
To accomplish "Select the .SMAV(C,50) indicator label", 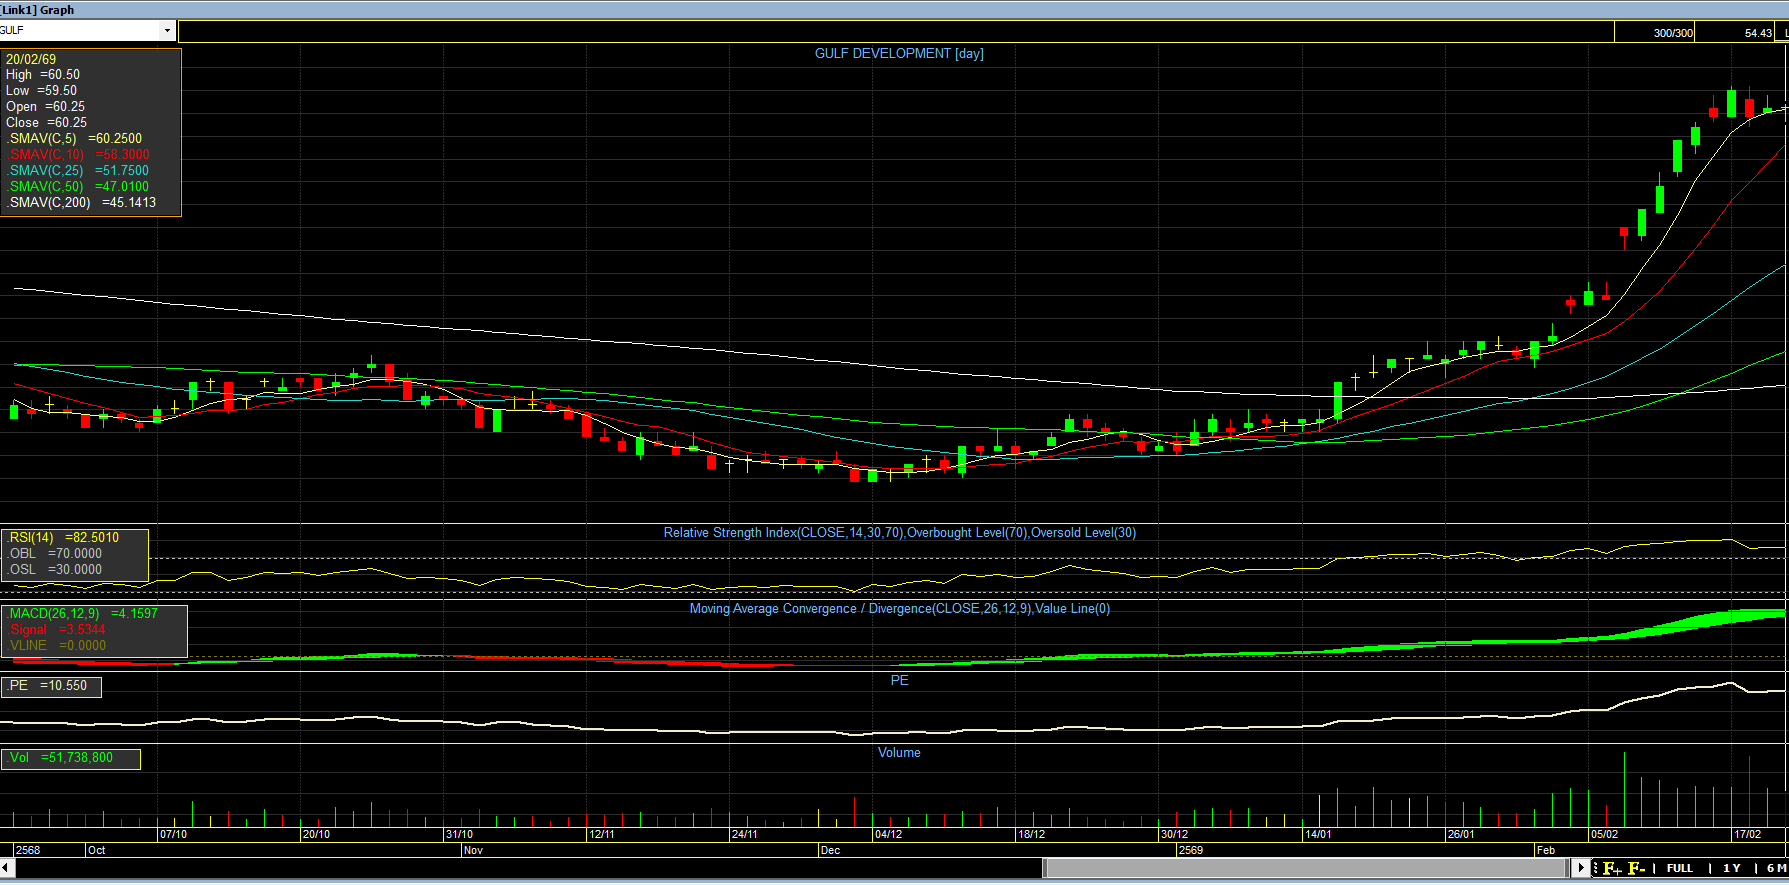I will click(78, 187).
